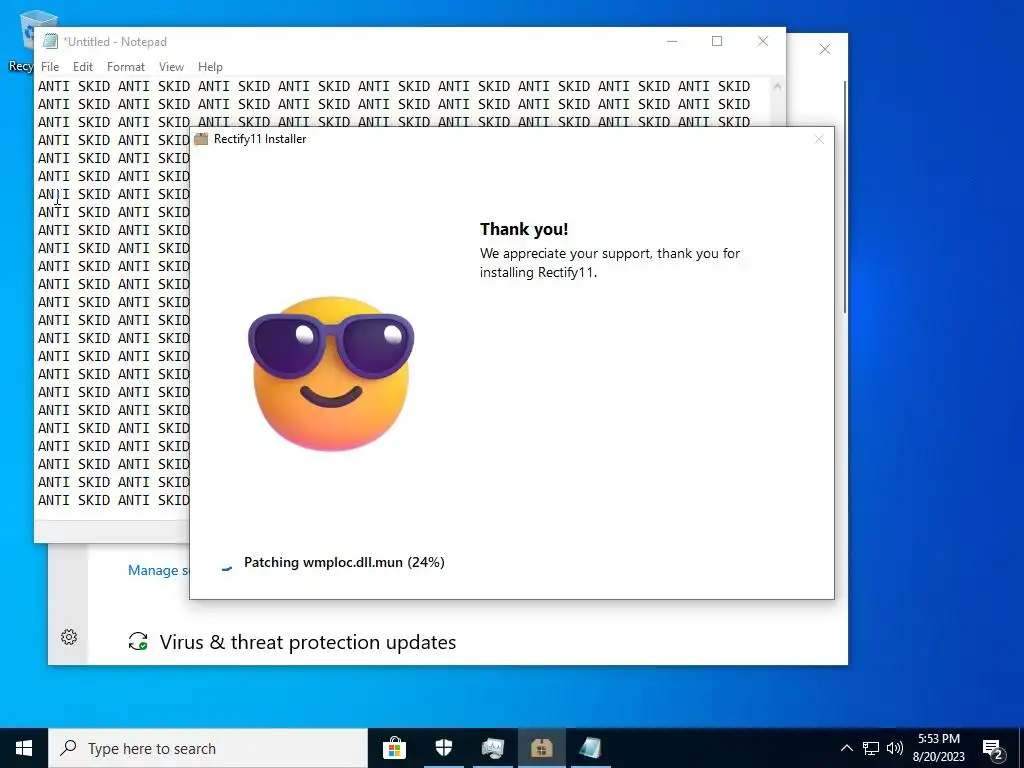Open the Windows Start menu
Viewport: 1024px width, 768px height.
[24, 748]
